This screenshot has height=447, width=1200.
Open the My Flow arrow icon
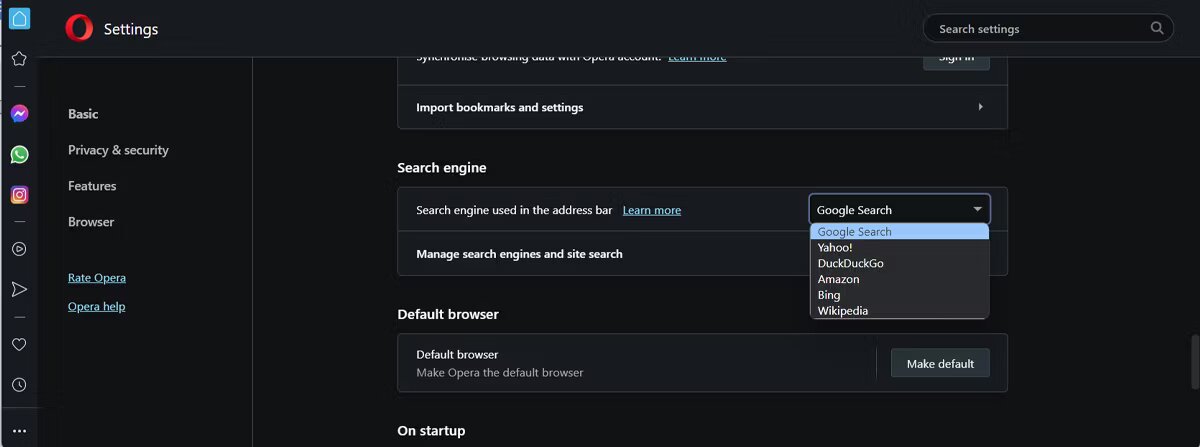point(19,289)
